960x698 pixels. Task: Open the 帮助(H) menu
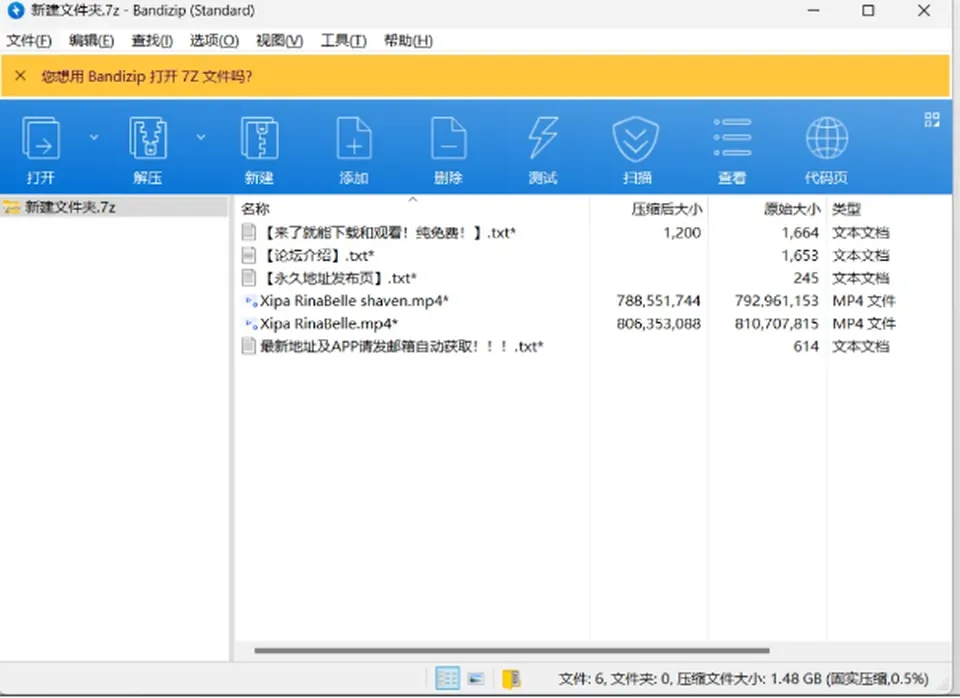(x=408, y=41)
